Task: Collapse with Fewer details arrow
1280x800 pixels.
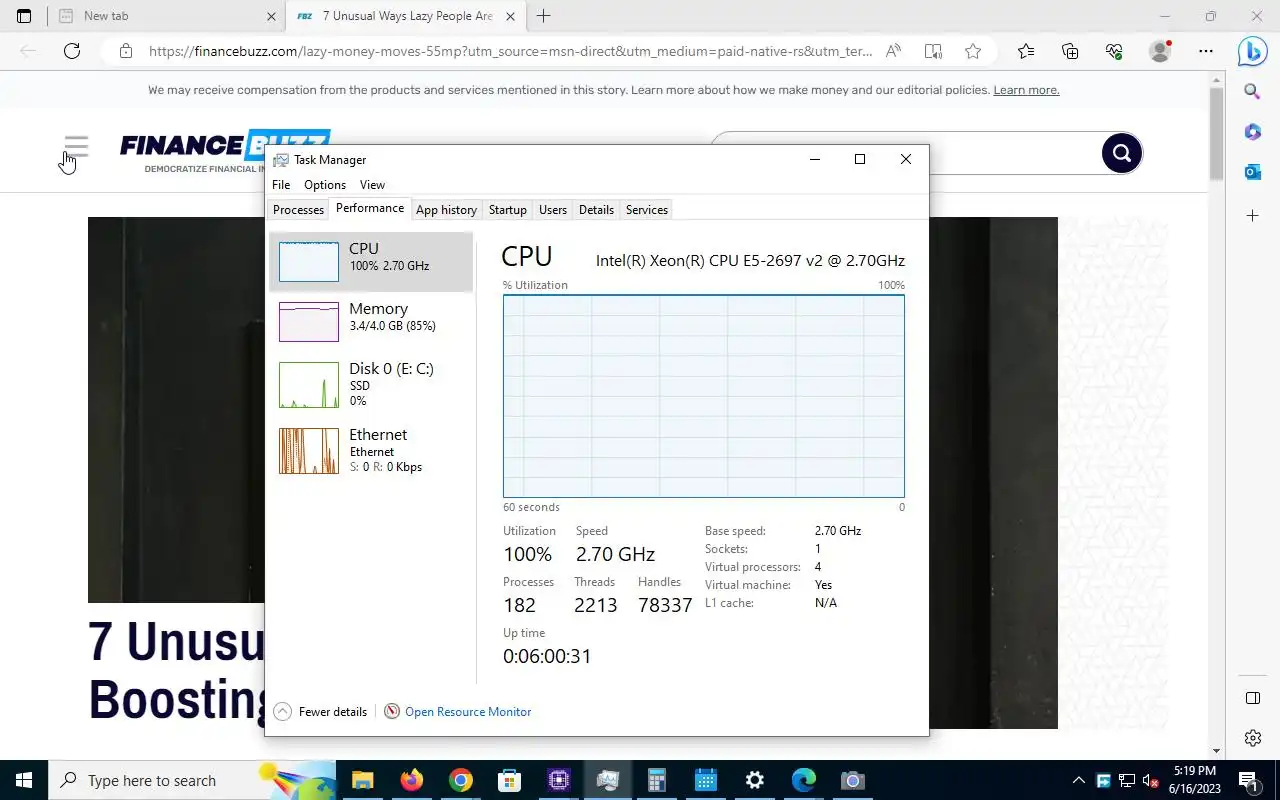Action: (x=282, y=712)
